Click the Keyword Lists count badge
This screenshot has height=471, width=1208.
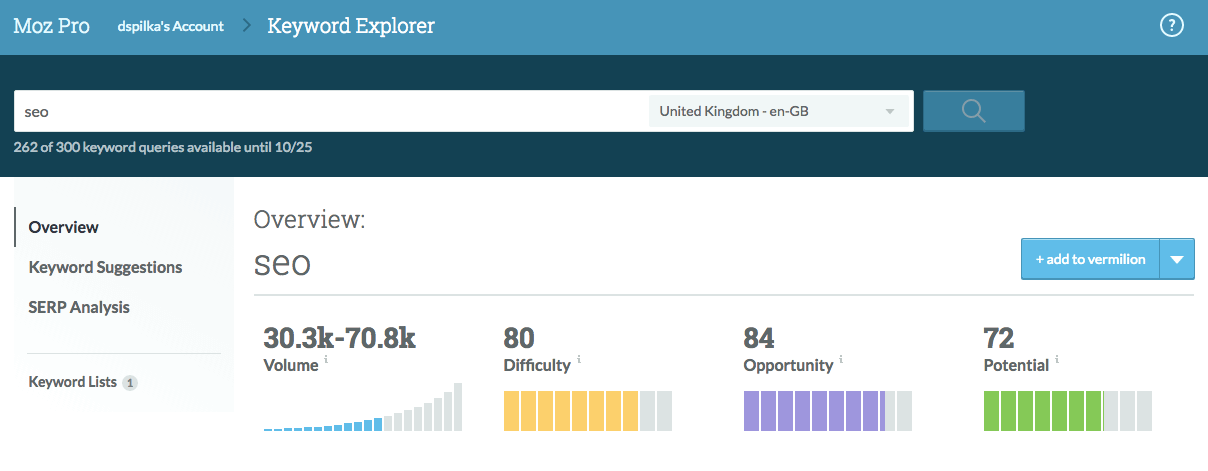(x=129, y=382)
